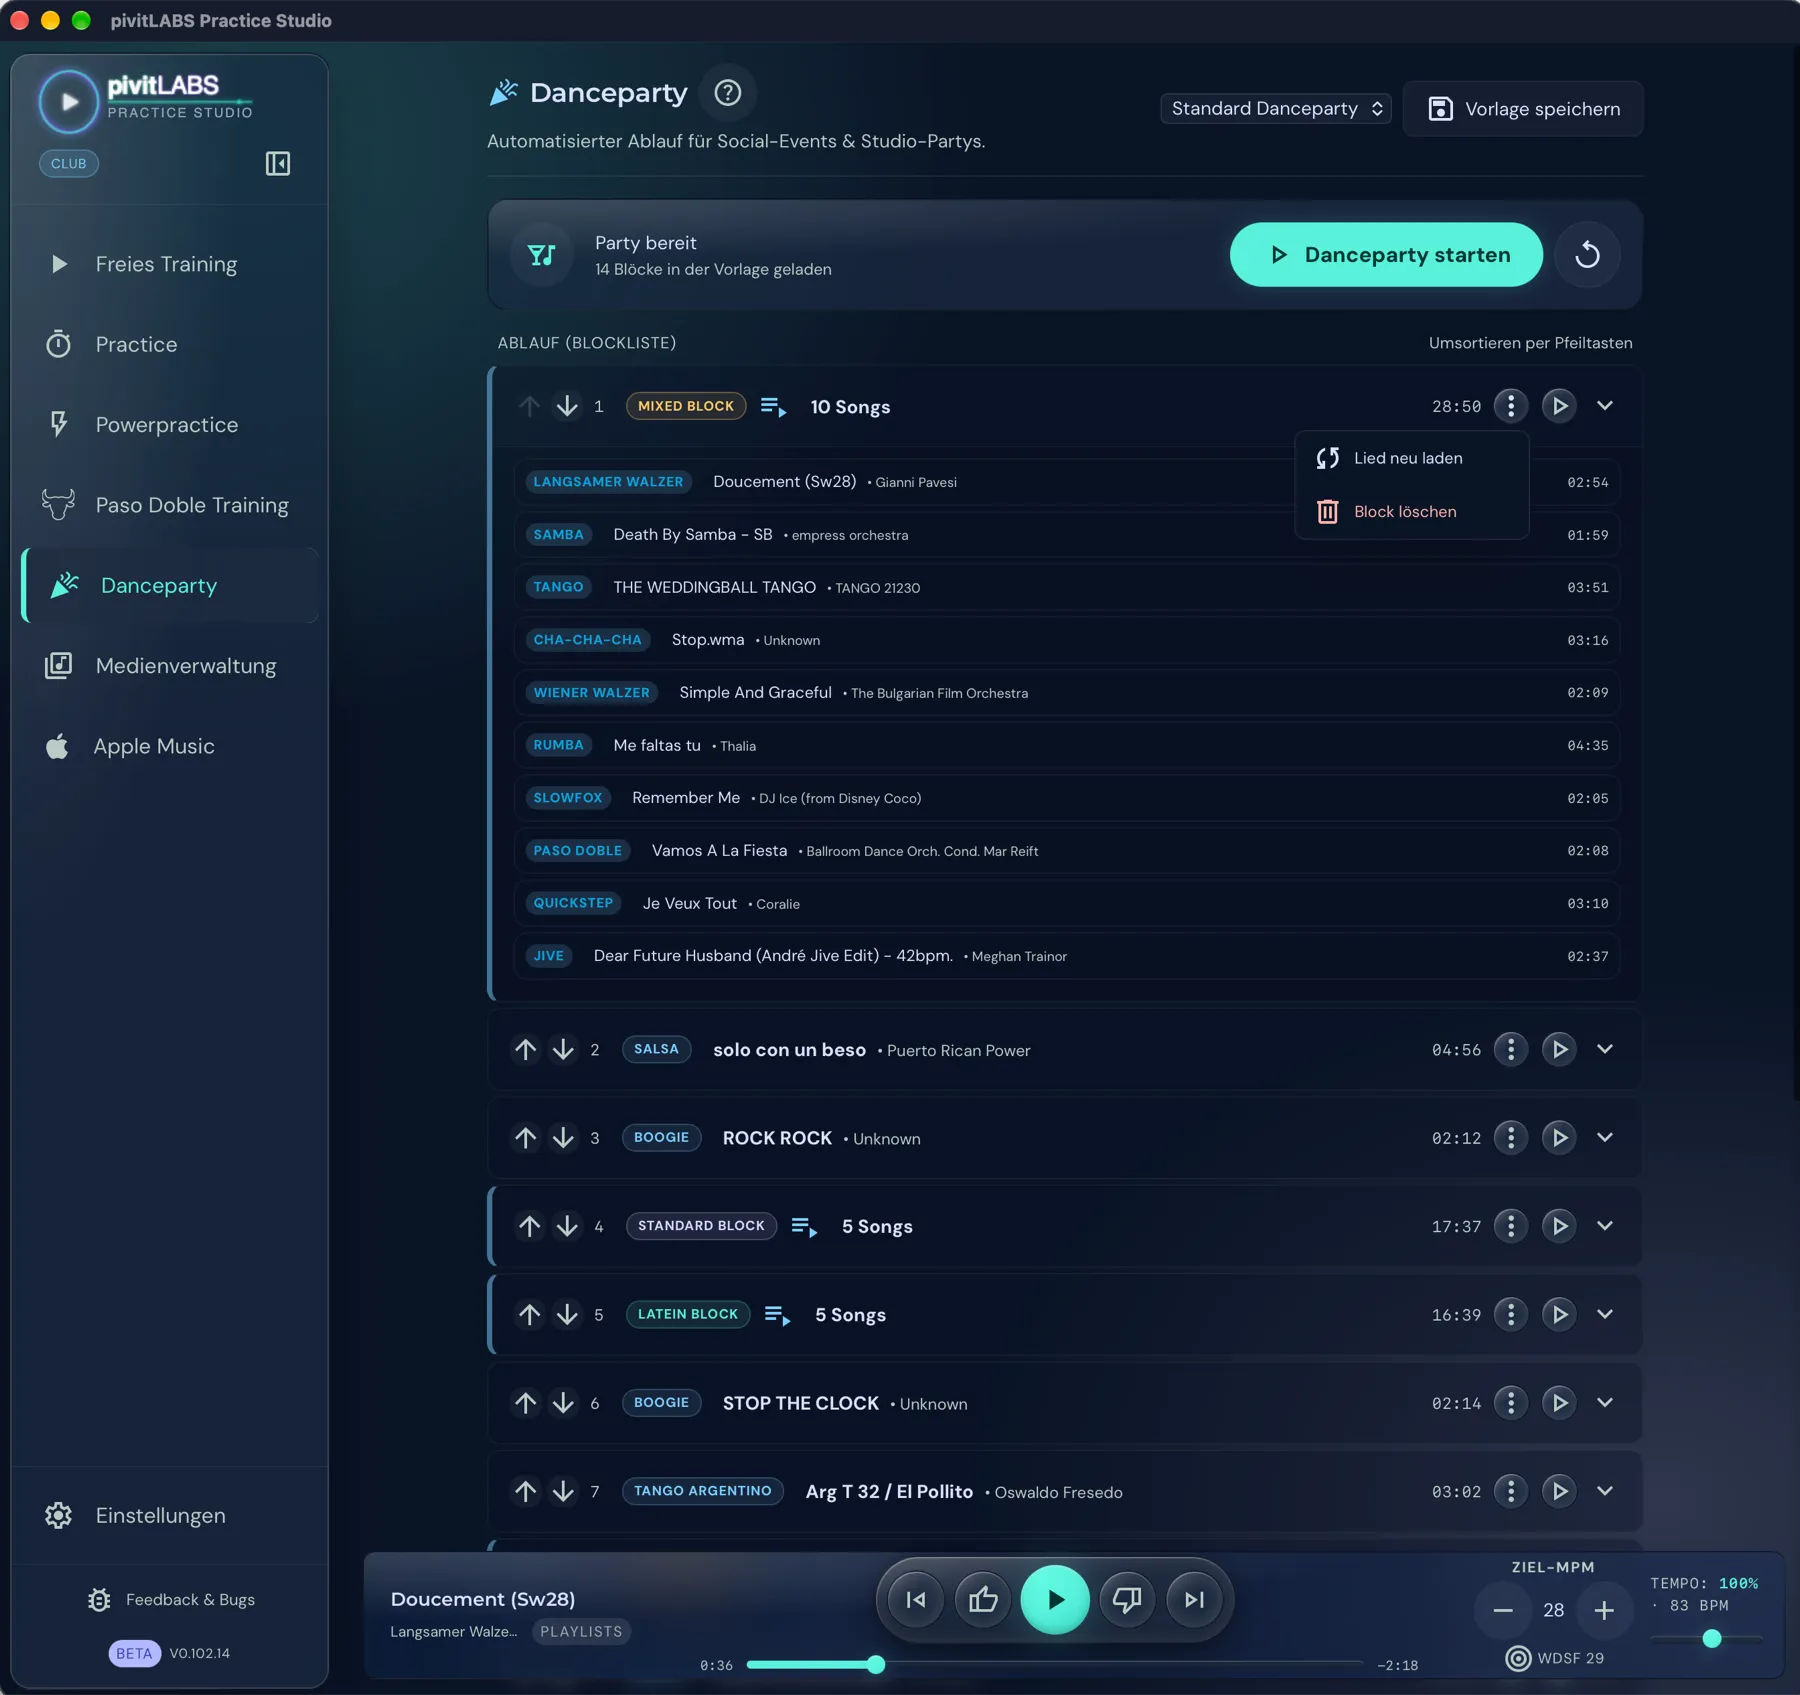Dislike the current song with thumbs down
Image resolution: width=1800 pixels, height=1695 pixels.
pyautogui.click(x=1127, y=1600)
